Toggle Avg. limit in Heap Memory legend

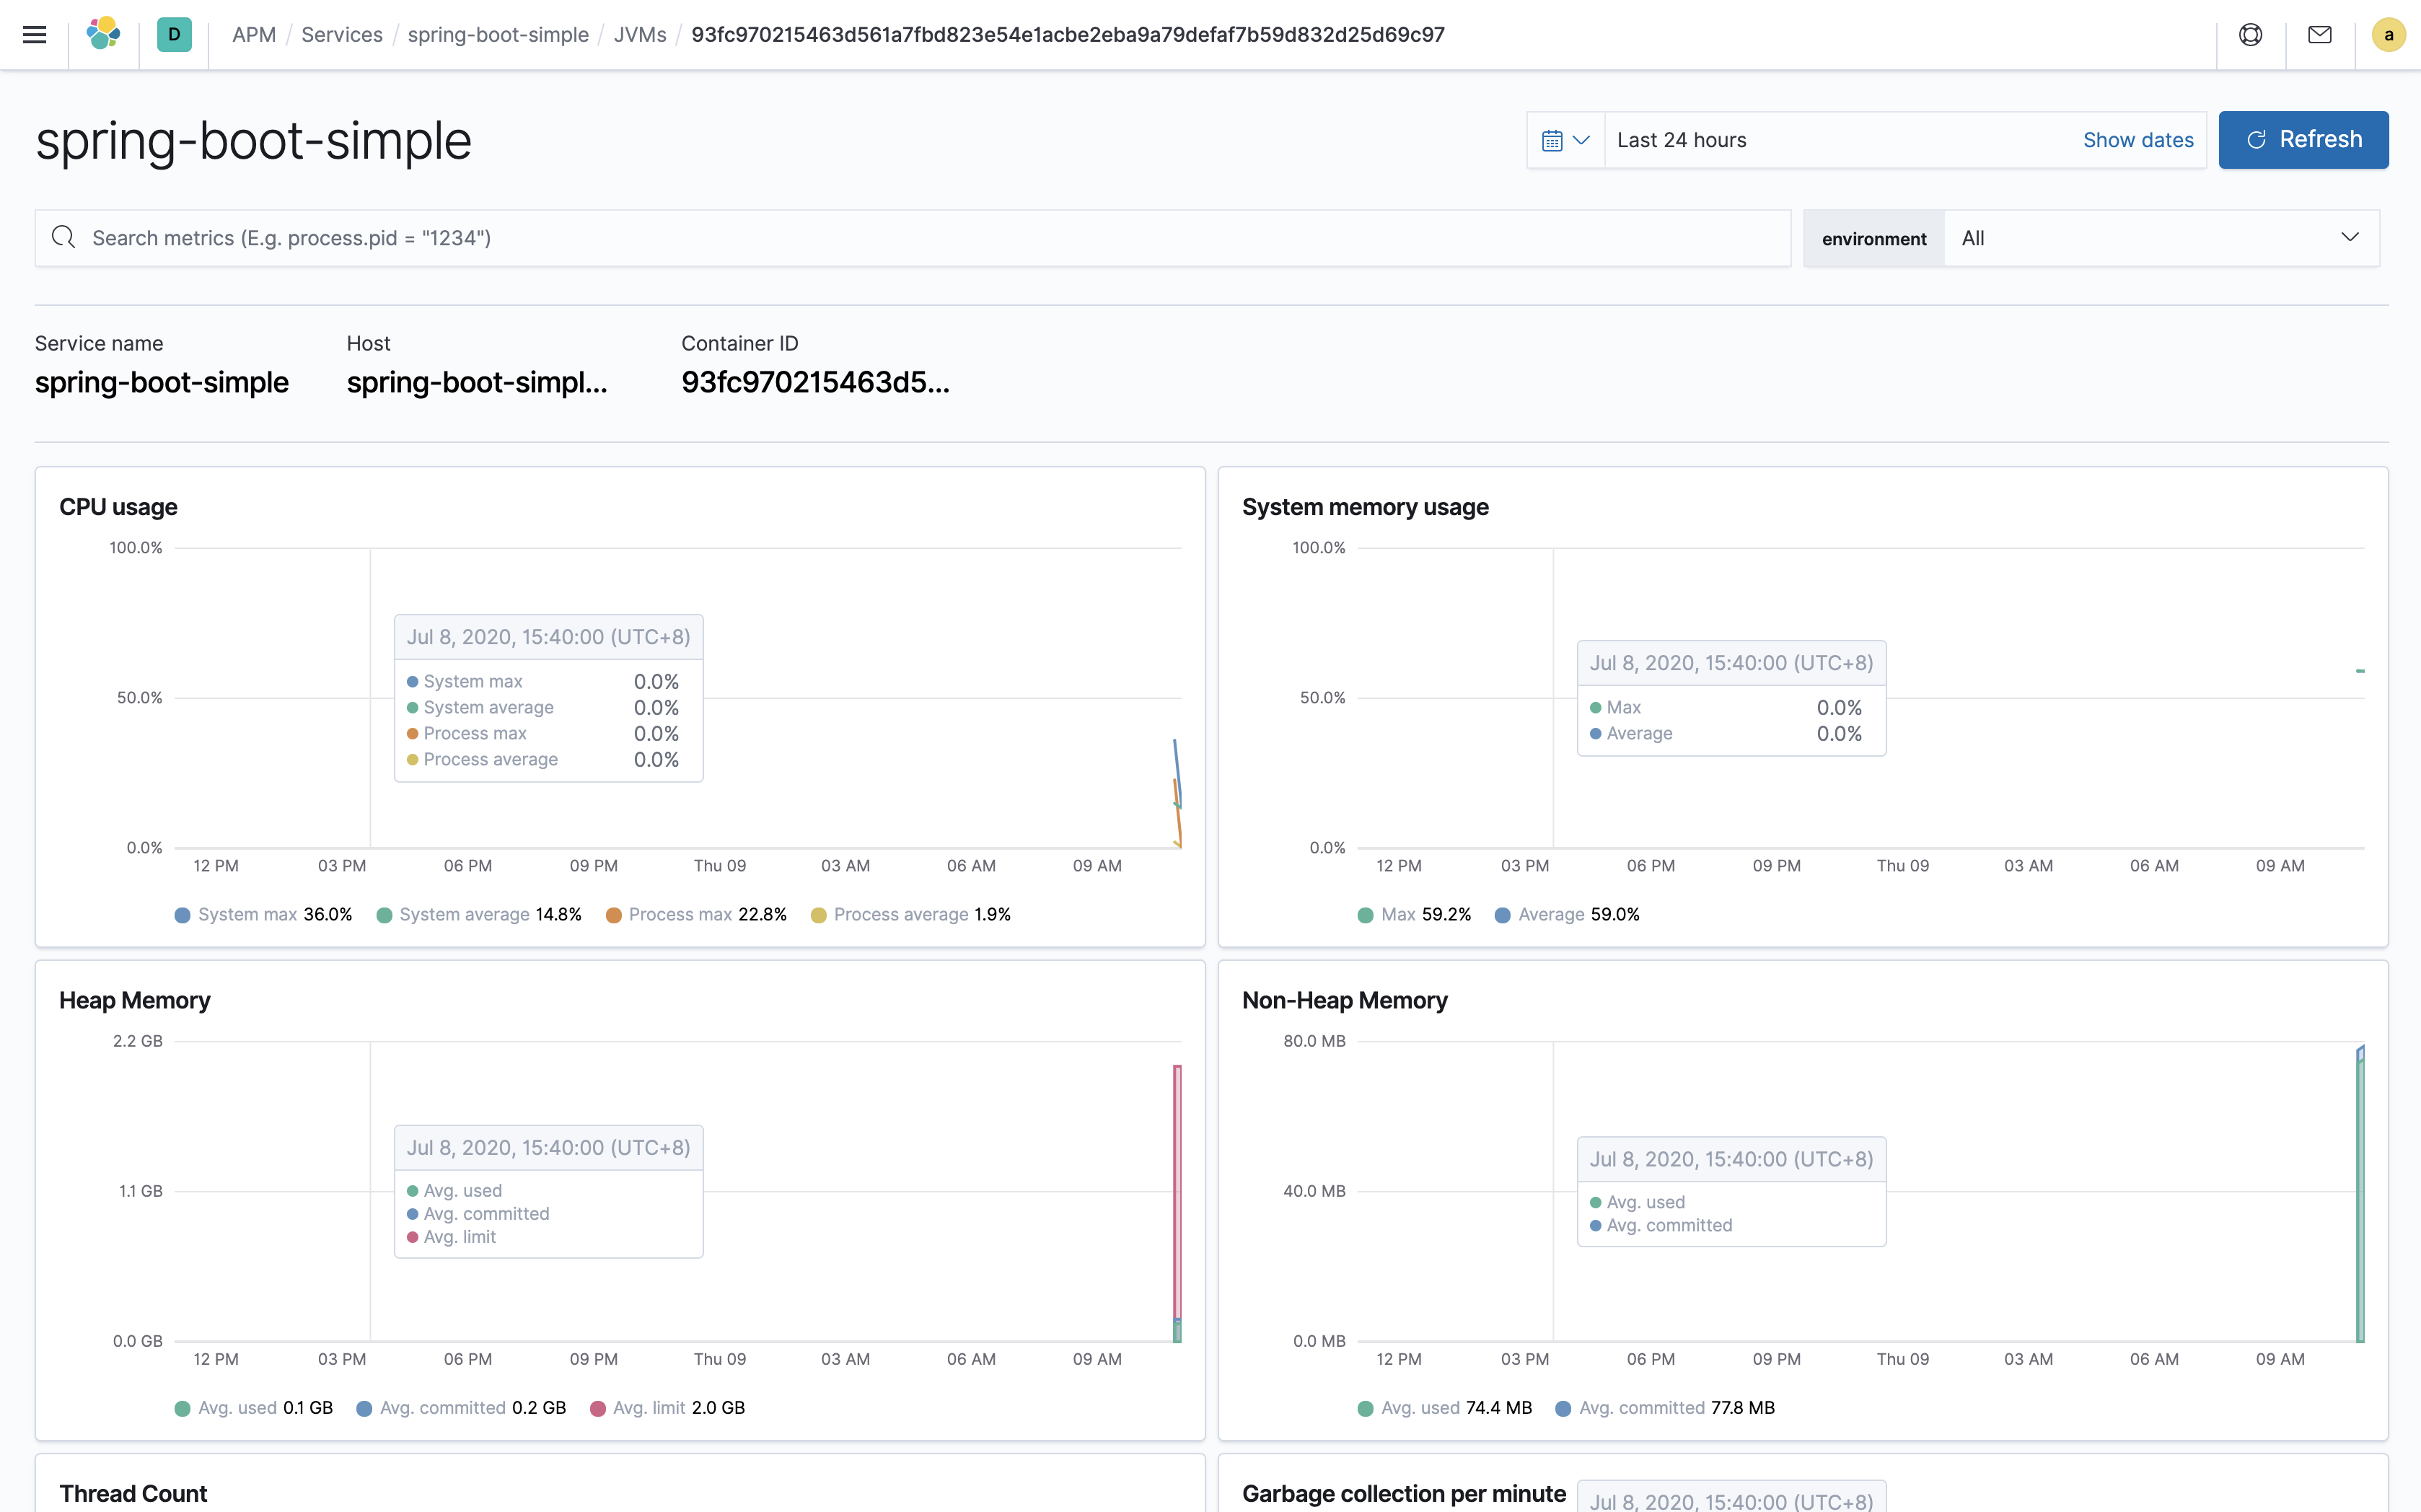(x=667, y=1407)
